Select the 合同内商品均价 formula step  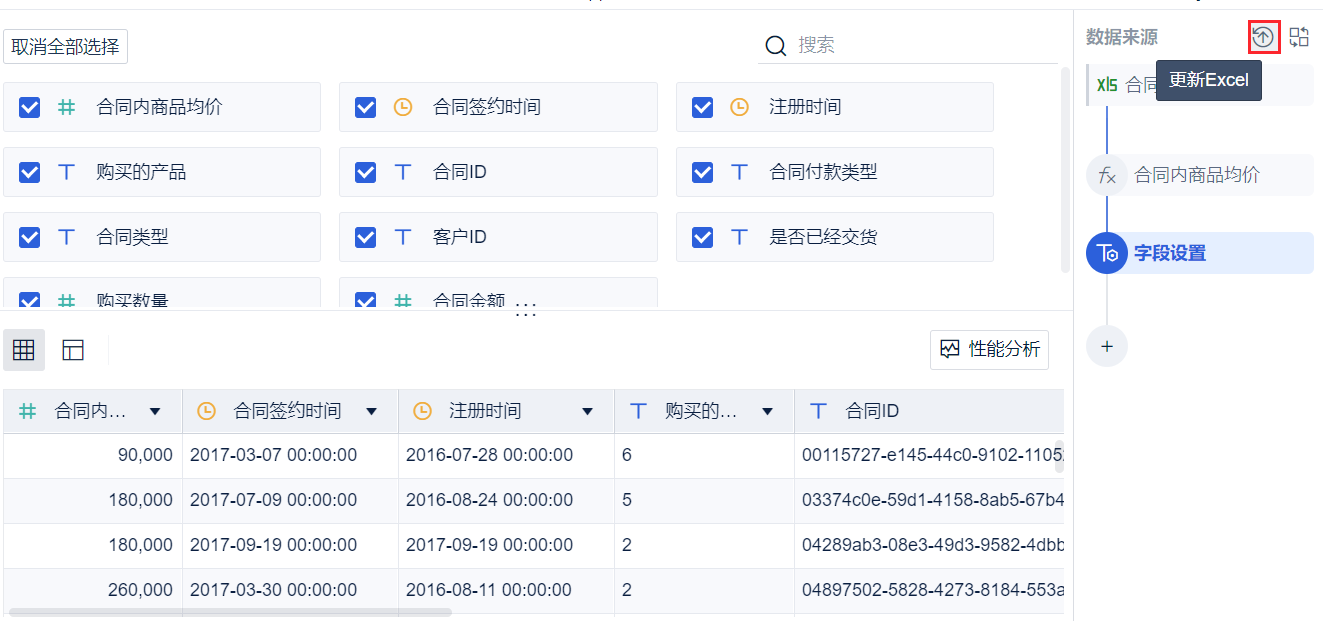1200,175
